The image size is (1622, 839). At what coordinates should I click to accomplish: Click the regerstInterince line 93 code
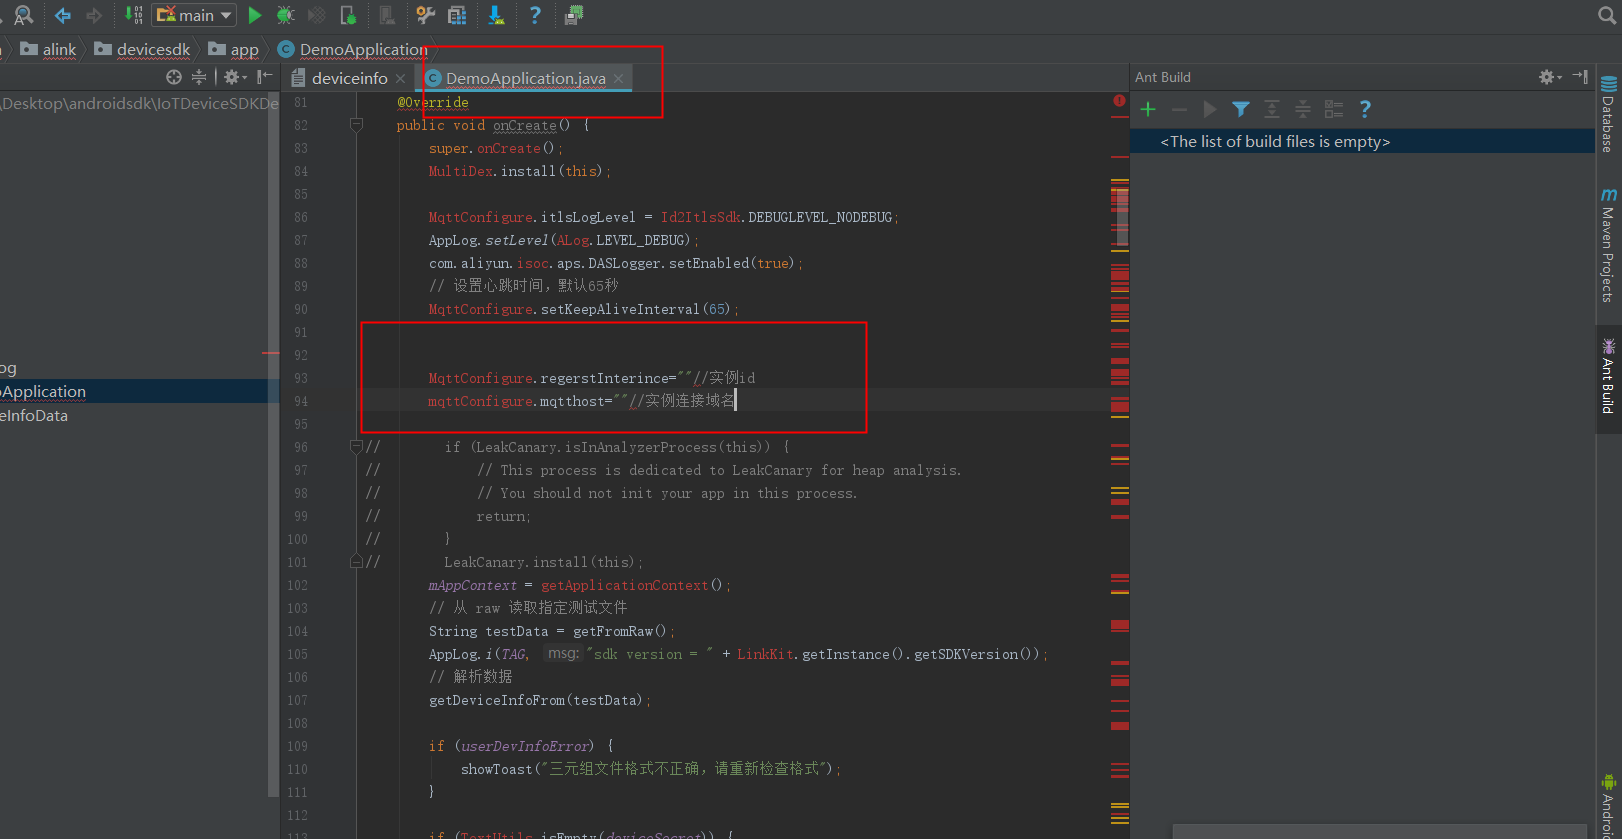tap(592, 378)
